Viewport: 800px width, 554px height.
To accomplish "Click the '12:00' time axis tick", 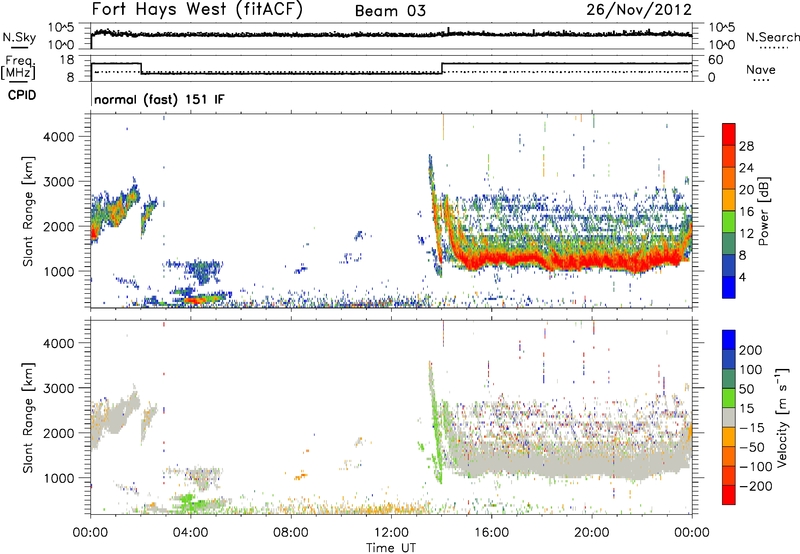I will (x=391, y=533).
